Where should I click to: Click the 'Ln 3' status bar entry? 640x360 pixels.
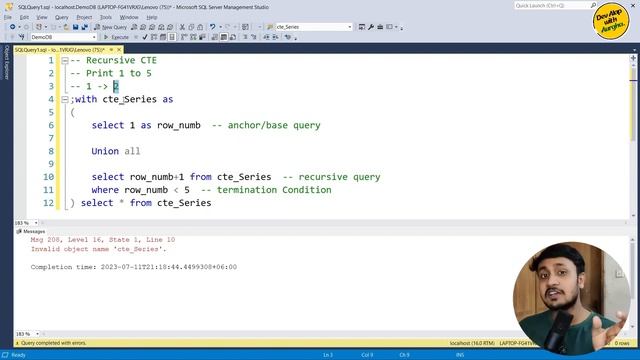[x=327, y=355]
